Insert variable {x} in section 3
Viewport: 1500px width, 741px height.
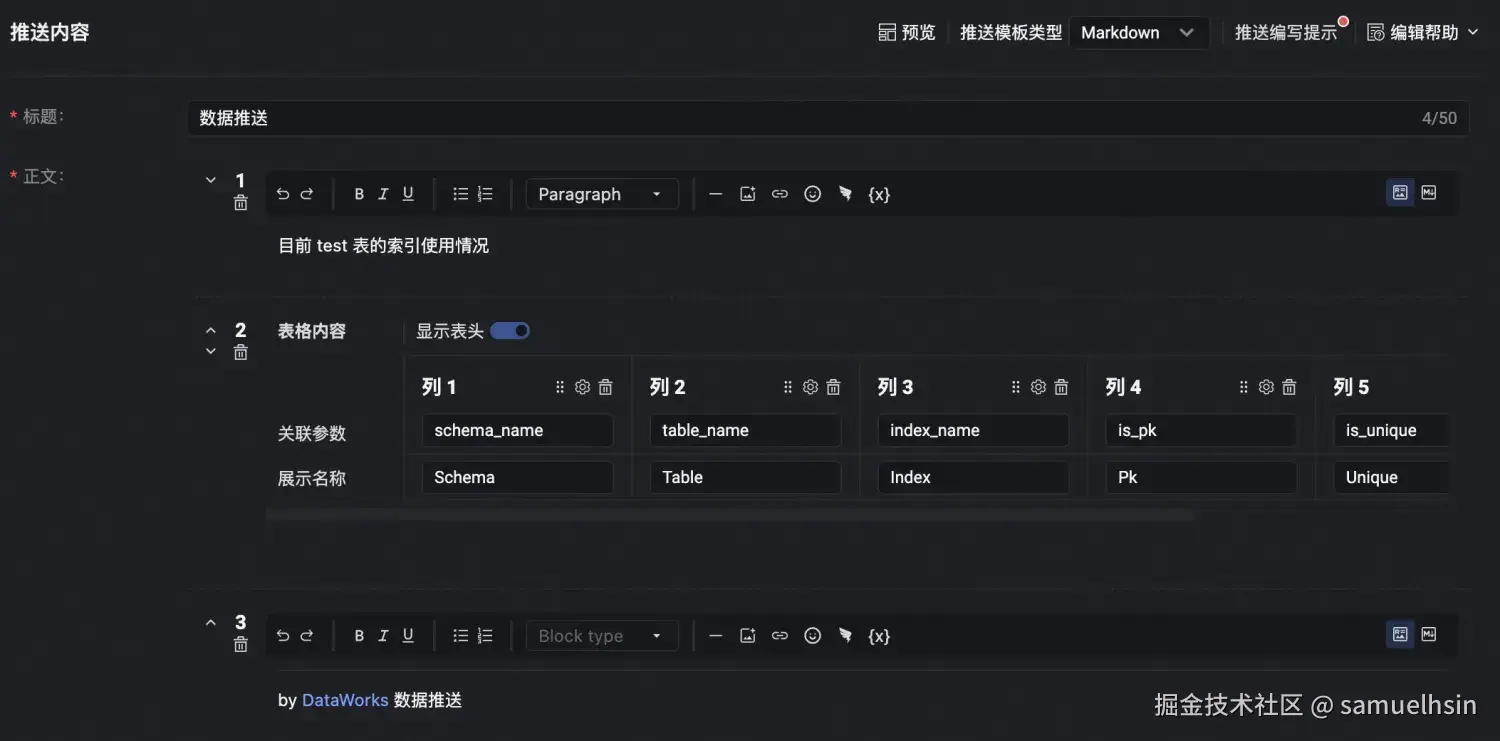[879, 636]
